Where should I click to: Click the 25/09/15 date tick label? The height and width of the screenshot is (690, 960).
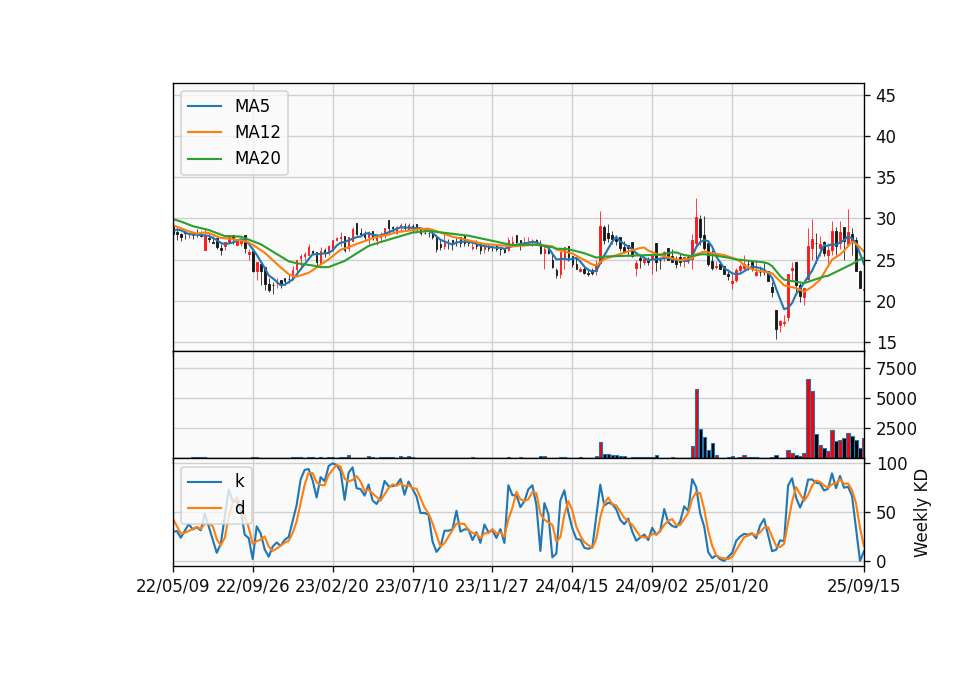click(x=864, y=586)
